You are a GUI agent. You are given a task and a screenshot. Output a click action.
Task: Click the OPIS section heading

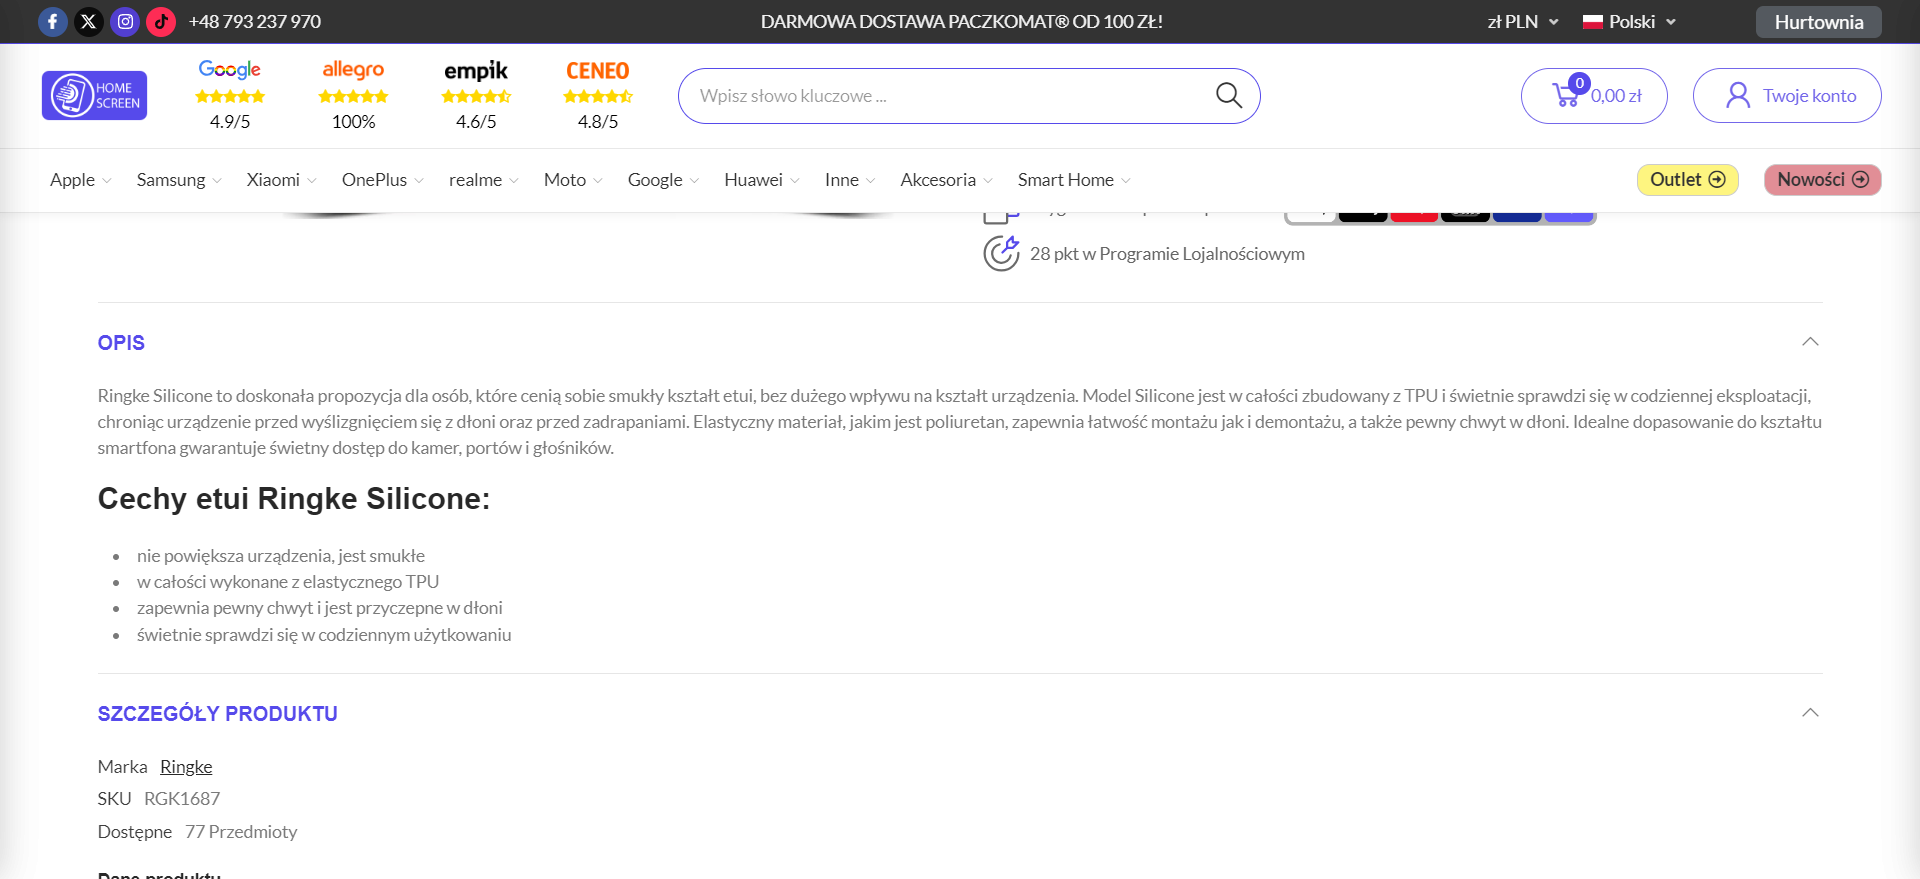121,343
